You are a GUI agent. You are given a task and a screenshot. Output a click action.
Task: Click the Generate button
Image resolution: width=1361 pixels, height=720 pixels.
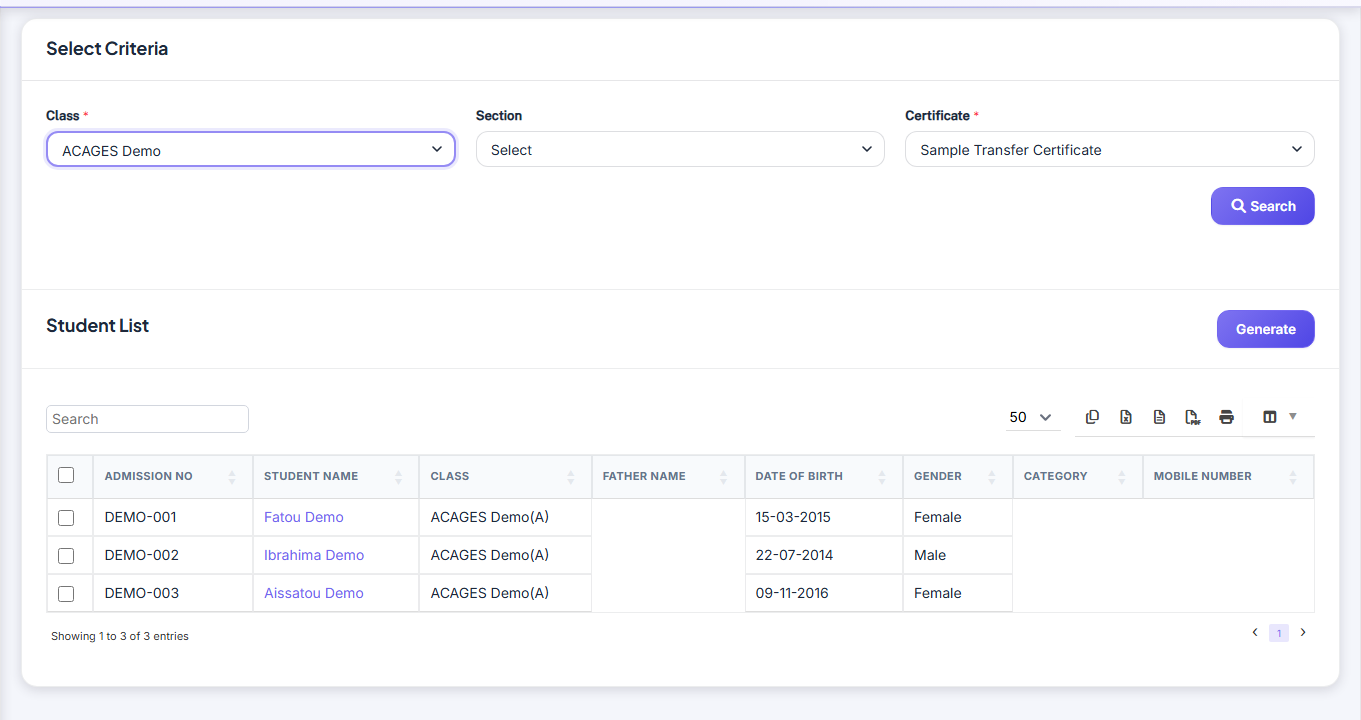coord(1266,329)
